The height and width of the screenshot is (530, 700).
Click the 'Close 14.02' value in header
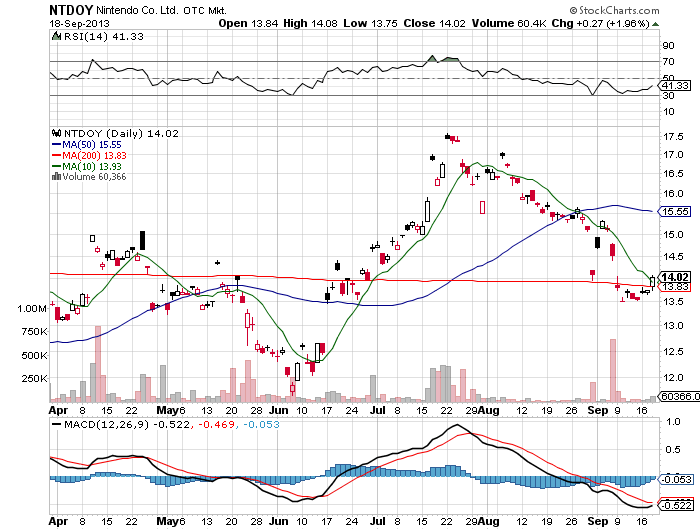(434, 23)
